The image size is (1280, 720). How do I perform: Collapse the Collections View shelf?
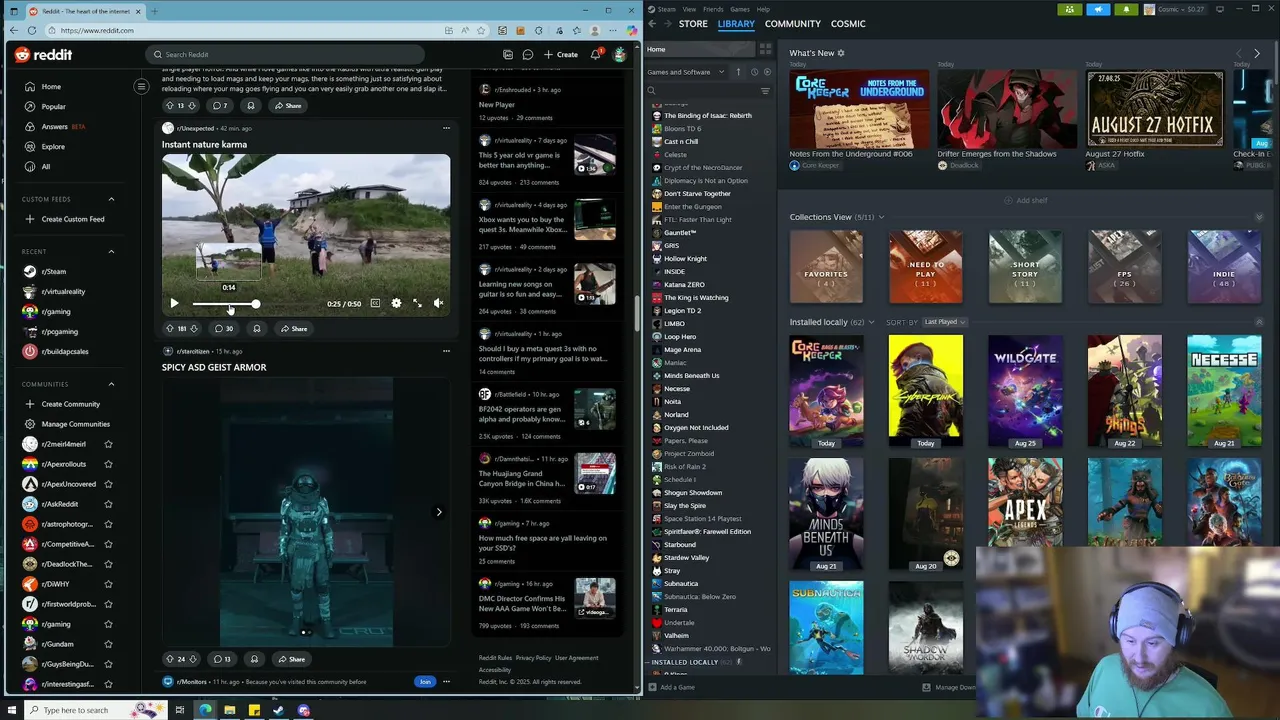click(x=1259, y=217)
